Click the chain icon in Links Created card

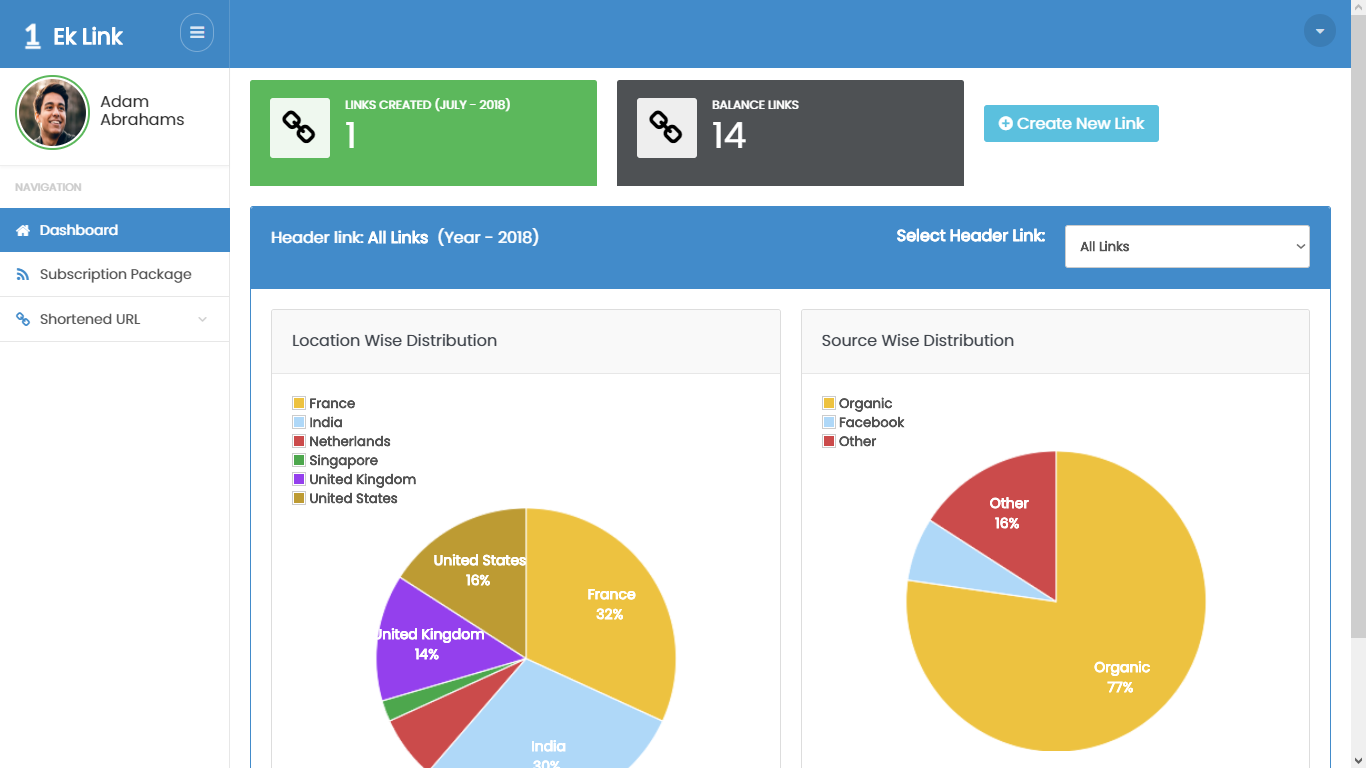click(299, 128)
